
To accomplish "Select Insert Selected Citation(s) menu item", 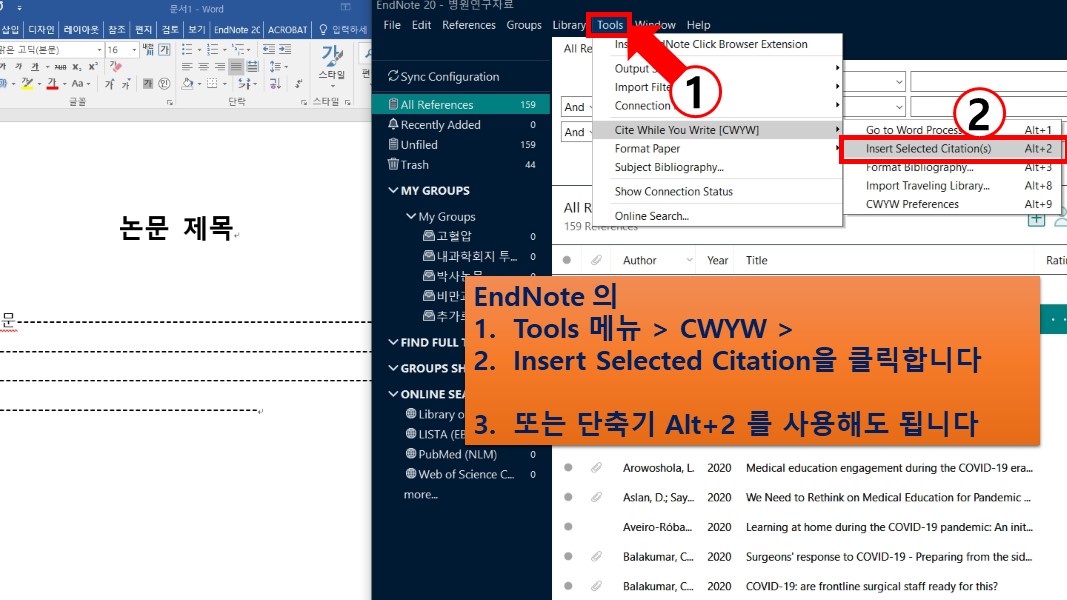I will 953,148.
